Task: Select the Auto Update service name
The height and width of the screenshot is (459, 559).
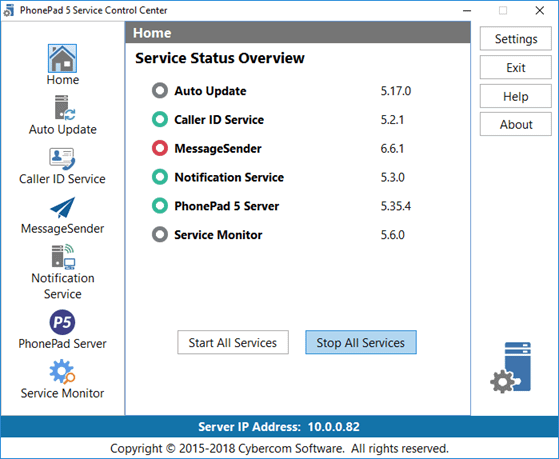Action: coord(210,91)
